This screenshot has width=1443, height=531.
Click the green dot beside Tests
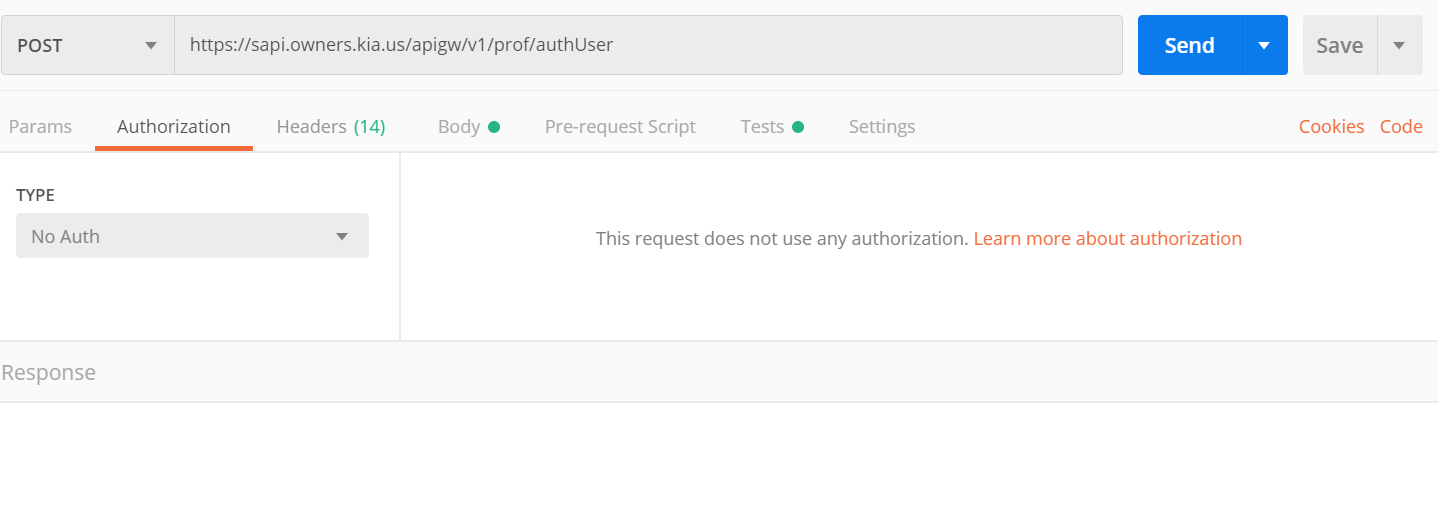(x=798, y=127)
